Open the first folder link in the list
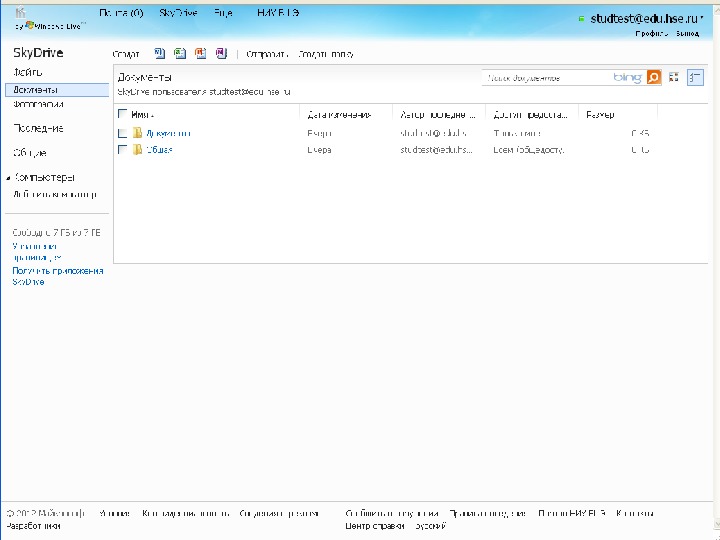The image size is (720, 540). [x=168, y=134]
